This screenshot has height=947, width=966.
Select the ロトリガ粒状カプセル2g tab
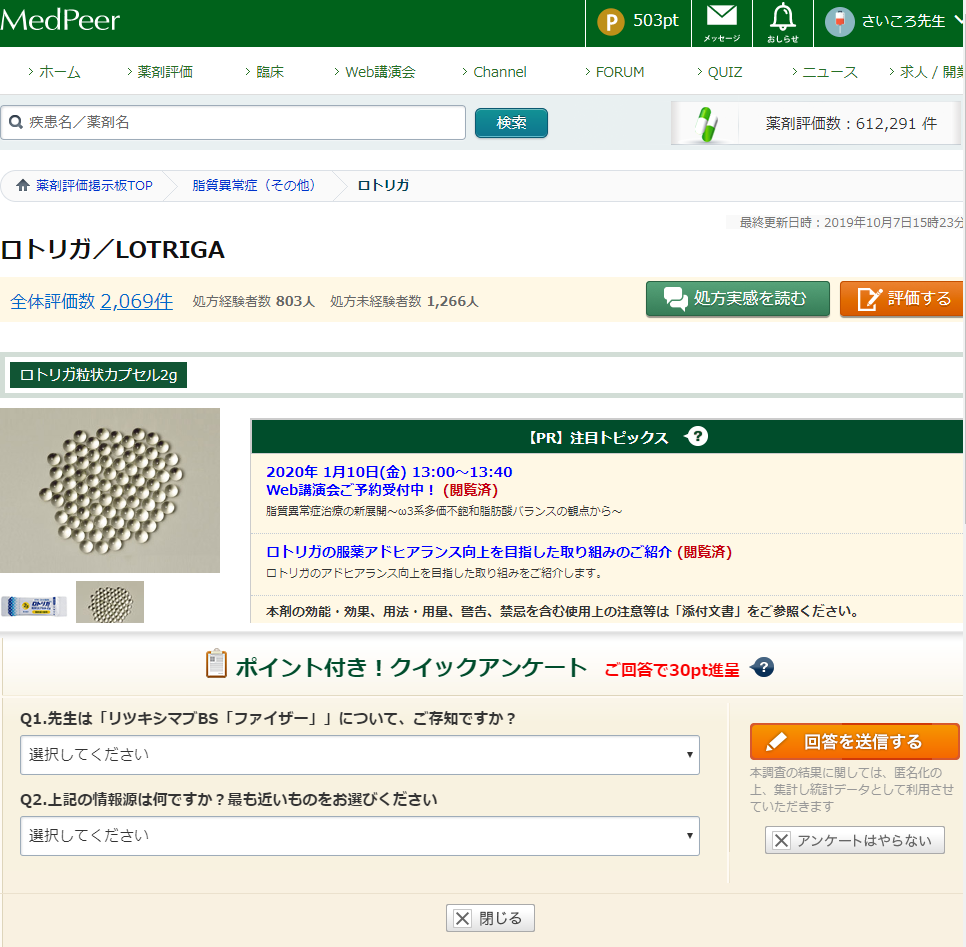click(x=98, y=375)
